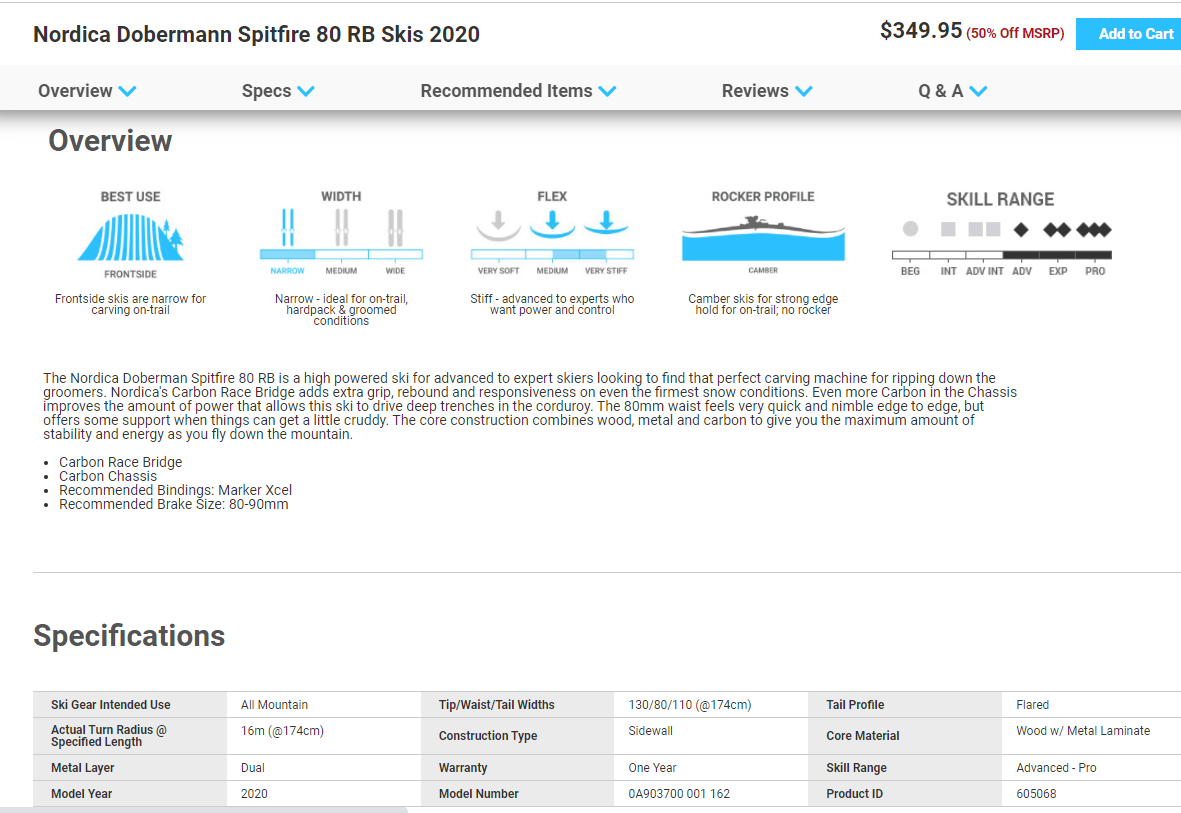The image size is (1181, 813).
Task: Click the 50% Off MSRP label
Action: 1015,33
